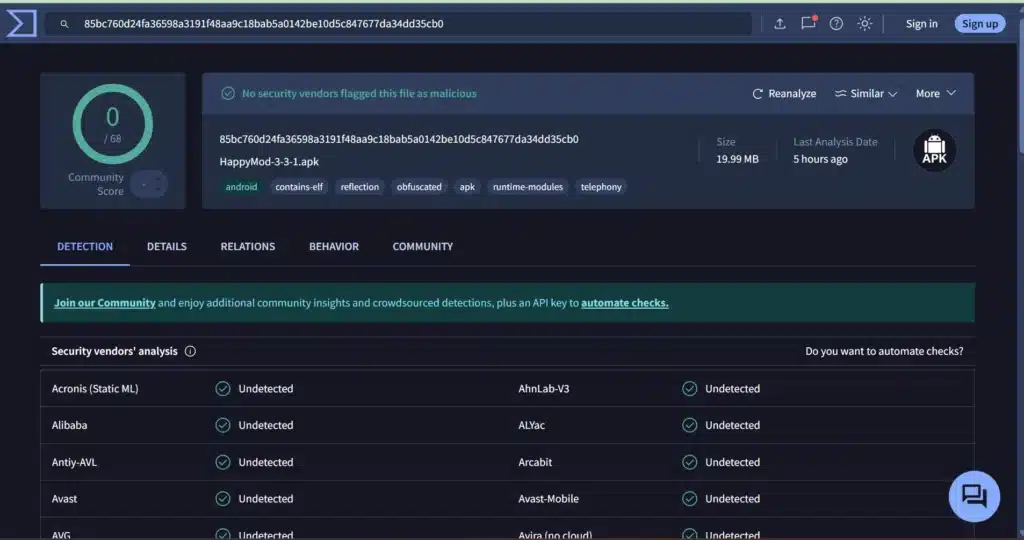
Task: Click the search magnifier icon
Action: pyautogui.click(x=64, y=24)
